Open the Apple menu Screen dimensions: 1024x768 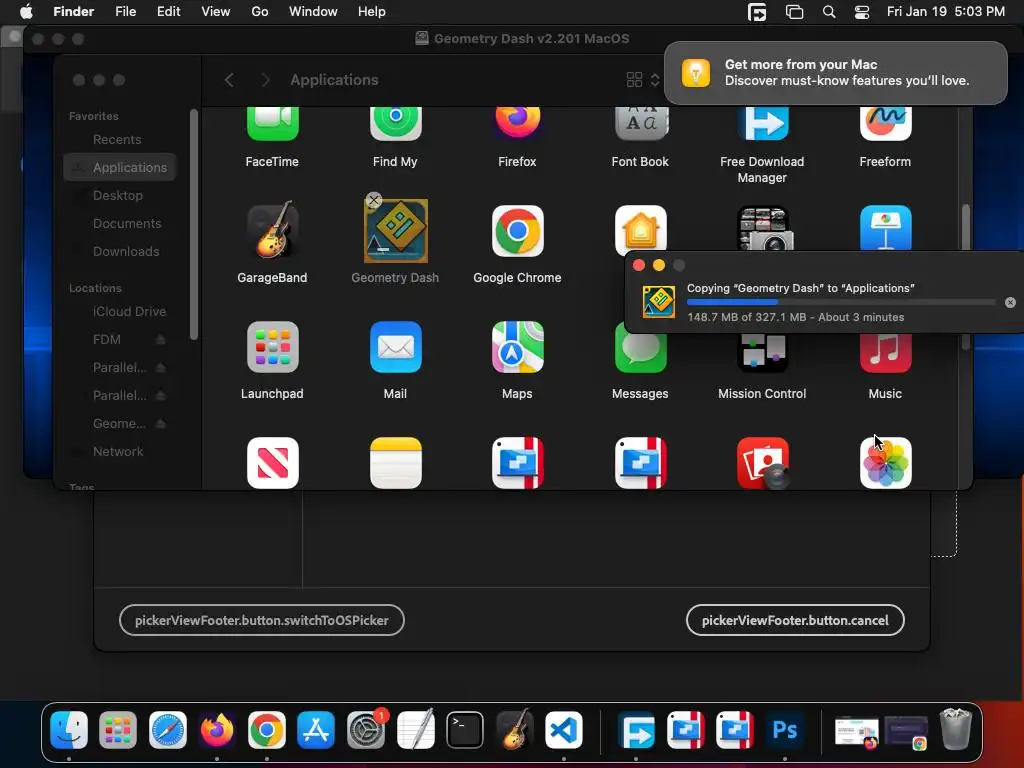pos(26,12)
